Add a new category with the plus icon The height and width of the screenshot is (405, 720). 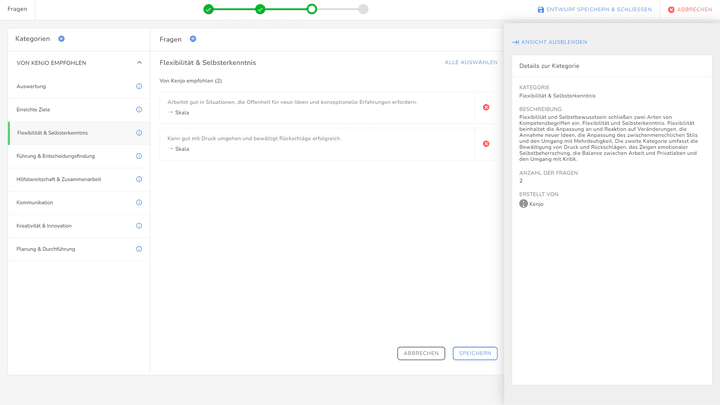click(x=61, y=39)
